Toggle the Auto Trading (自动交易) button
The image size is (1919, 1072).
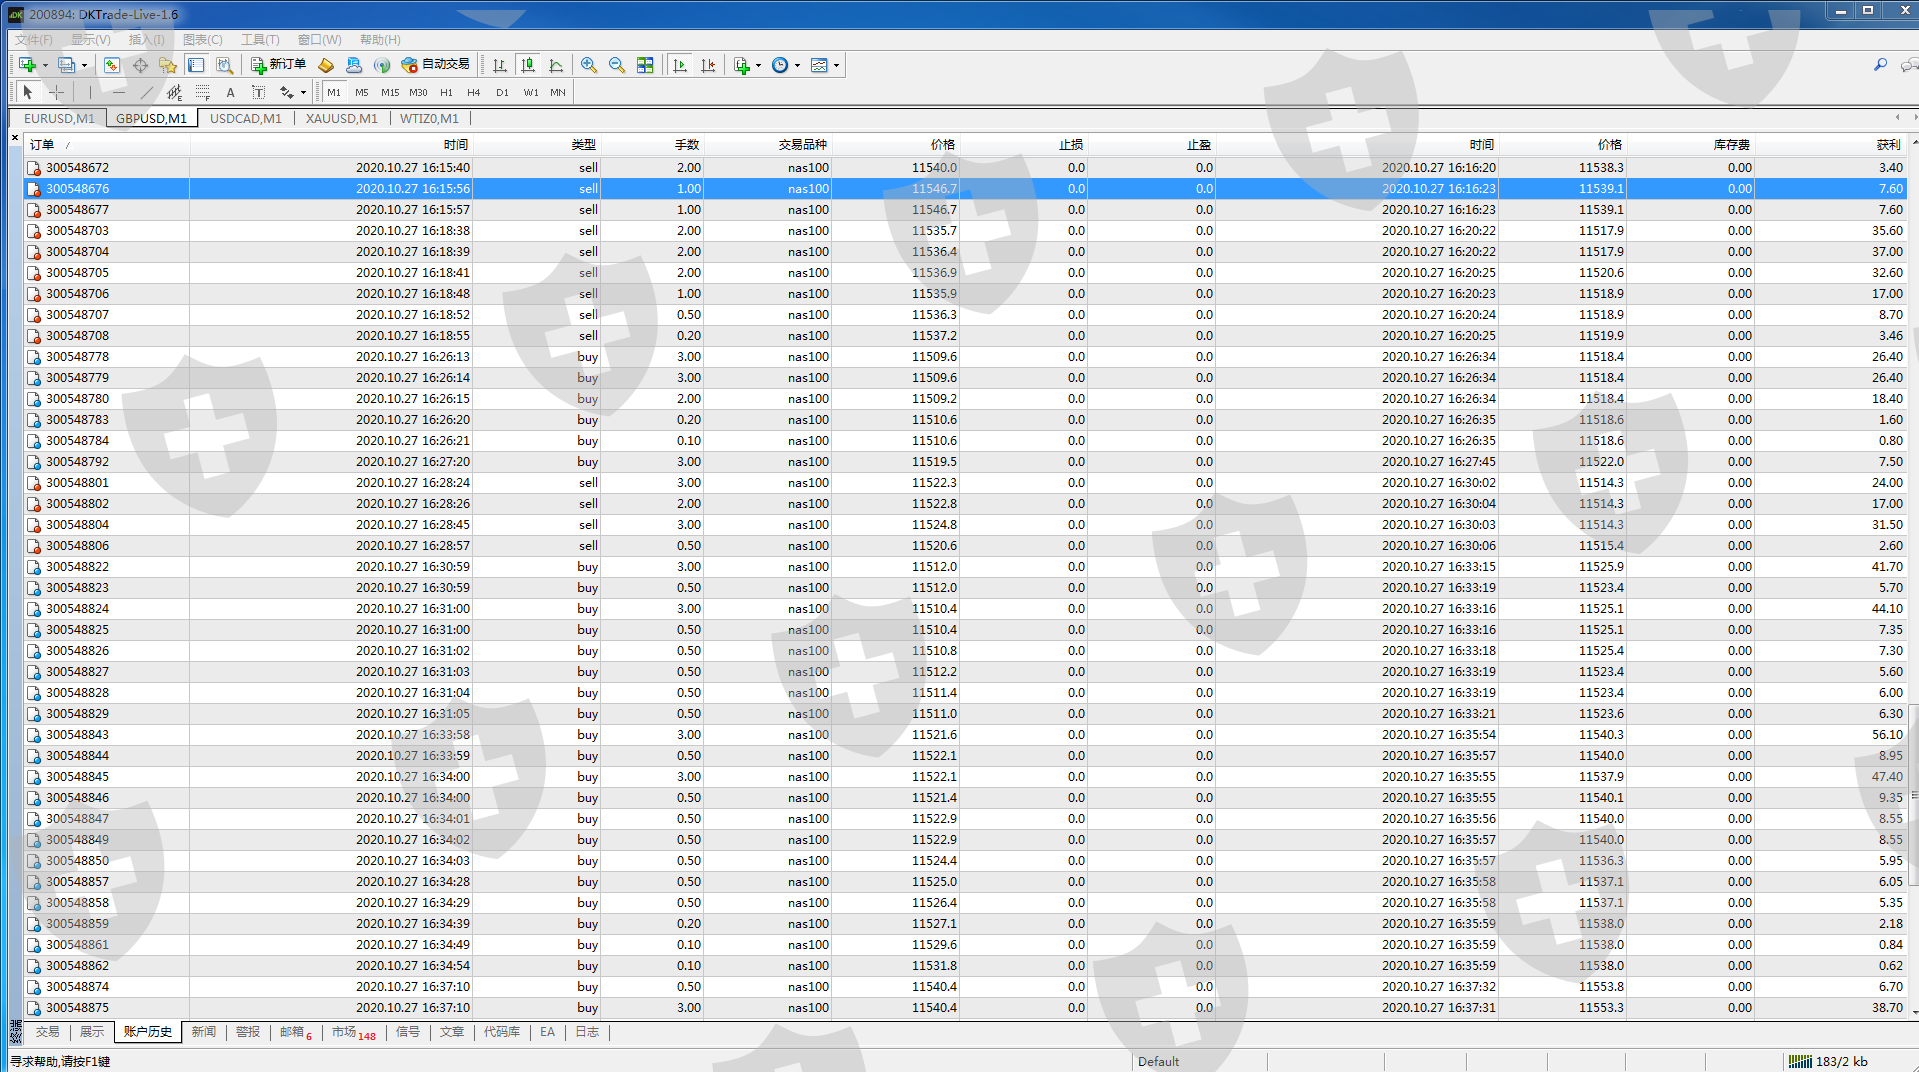[x=435, y=65]
